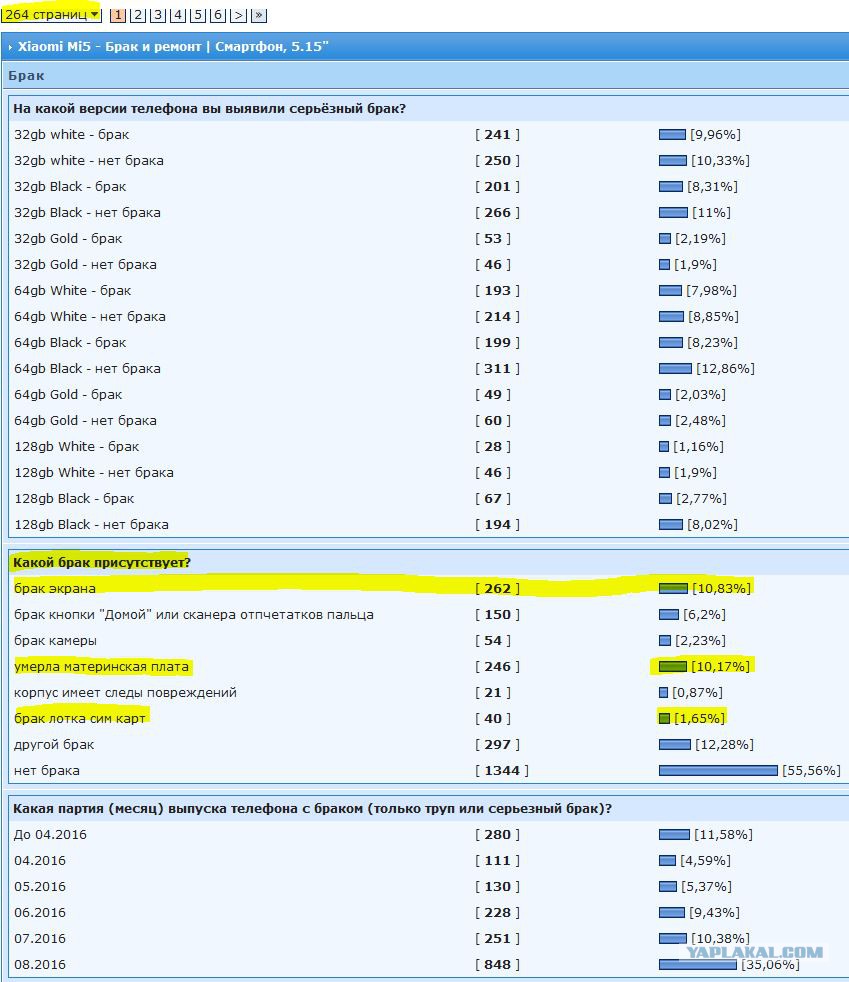Click the next page '>' button
The height and width of the screenshot is (982, 849).
click(238, 15)
